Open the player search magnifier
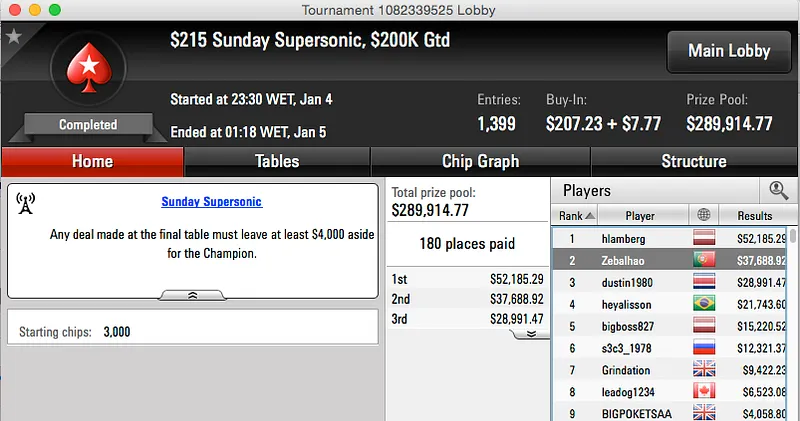The width and height of the screenshot is (800, 421). 777,189
